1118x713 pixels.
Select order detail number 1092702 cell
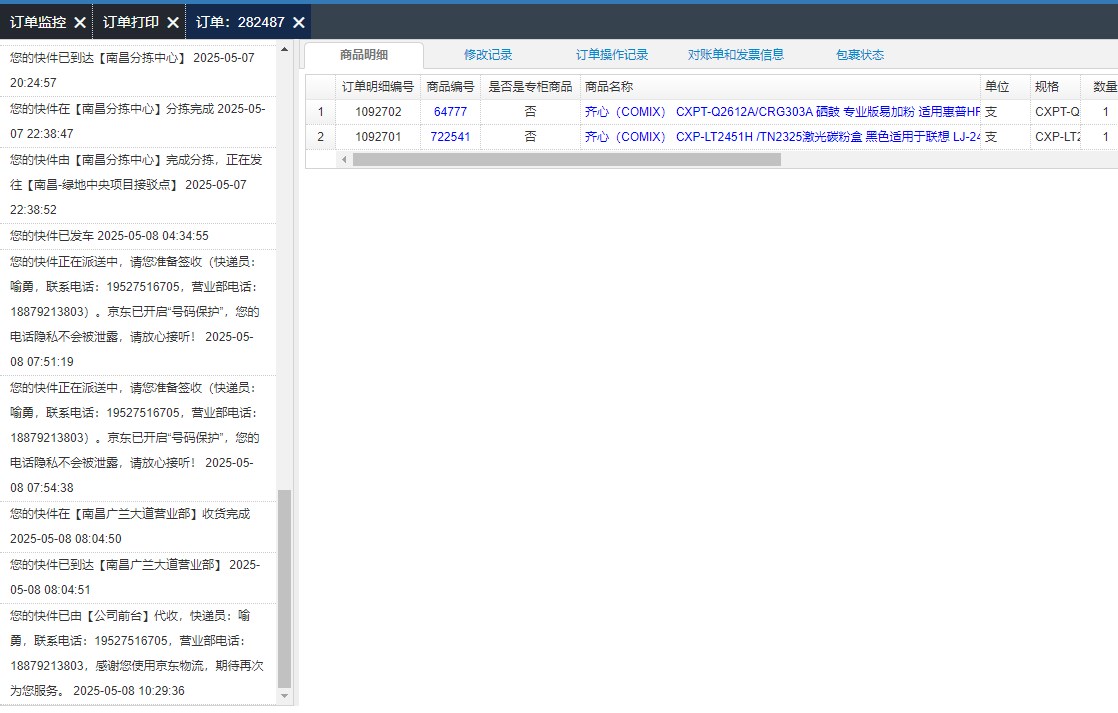378,112
